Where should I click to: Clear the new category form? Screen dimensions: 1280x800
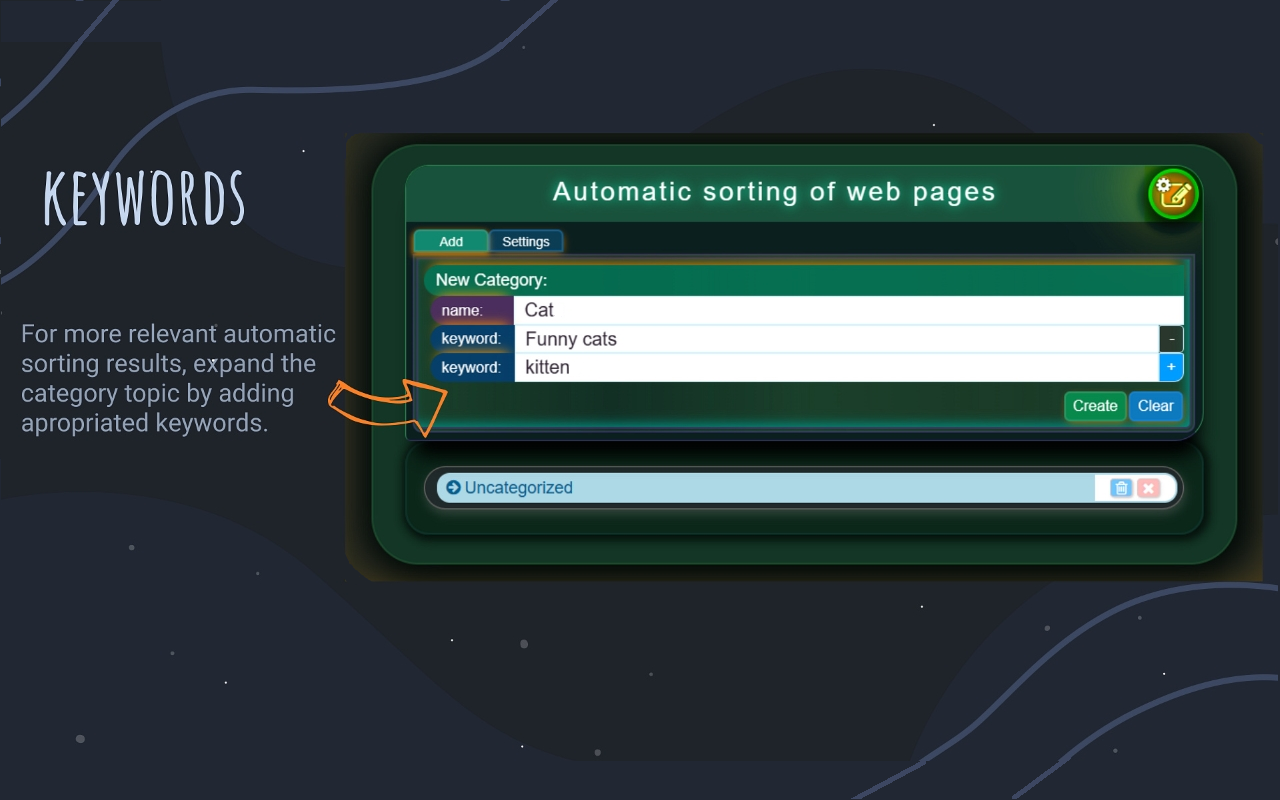click(x=1156, y=406)
